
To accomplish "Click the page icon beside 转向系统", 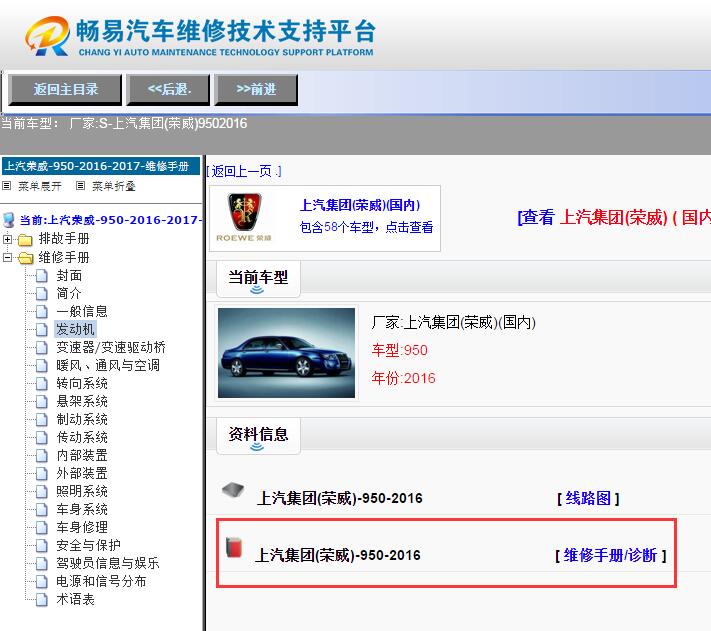I will [42, 383].
